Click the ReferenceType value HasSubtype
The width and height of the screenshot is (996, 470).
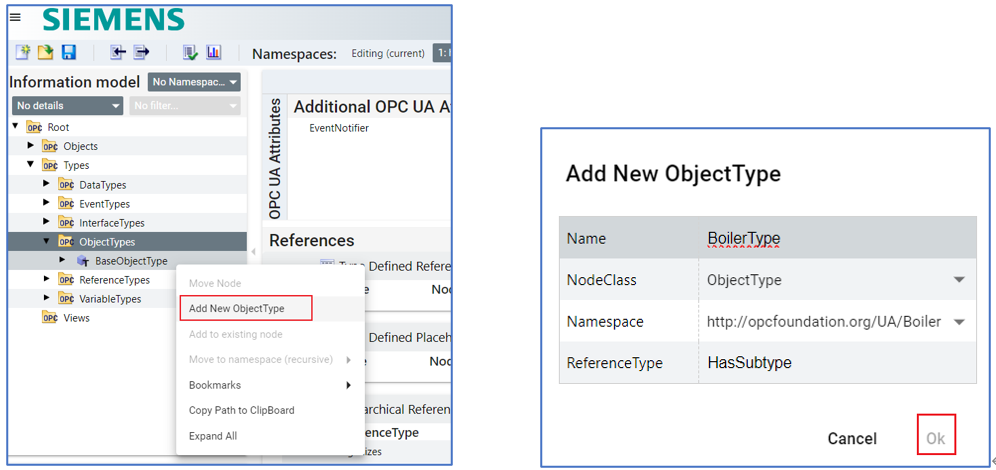click(x=749, y=363)
